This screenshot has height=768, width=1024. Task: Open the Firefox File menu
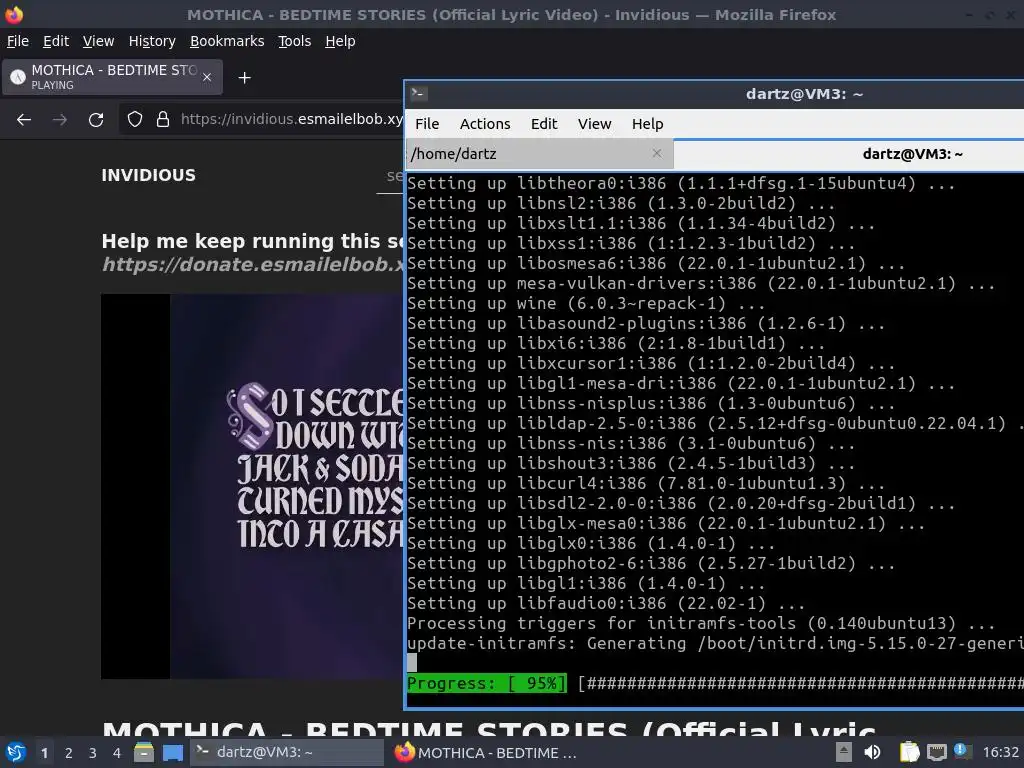click(18, 41)
